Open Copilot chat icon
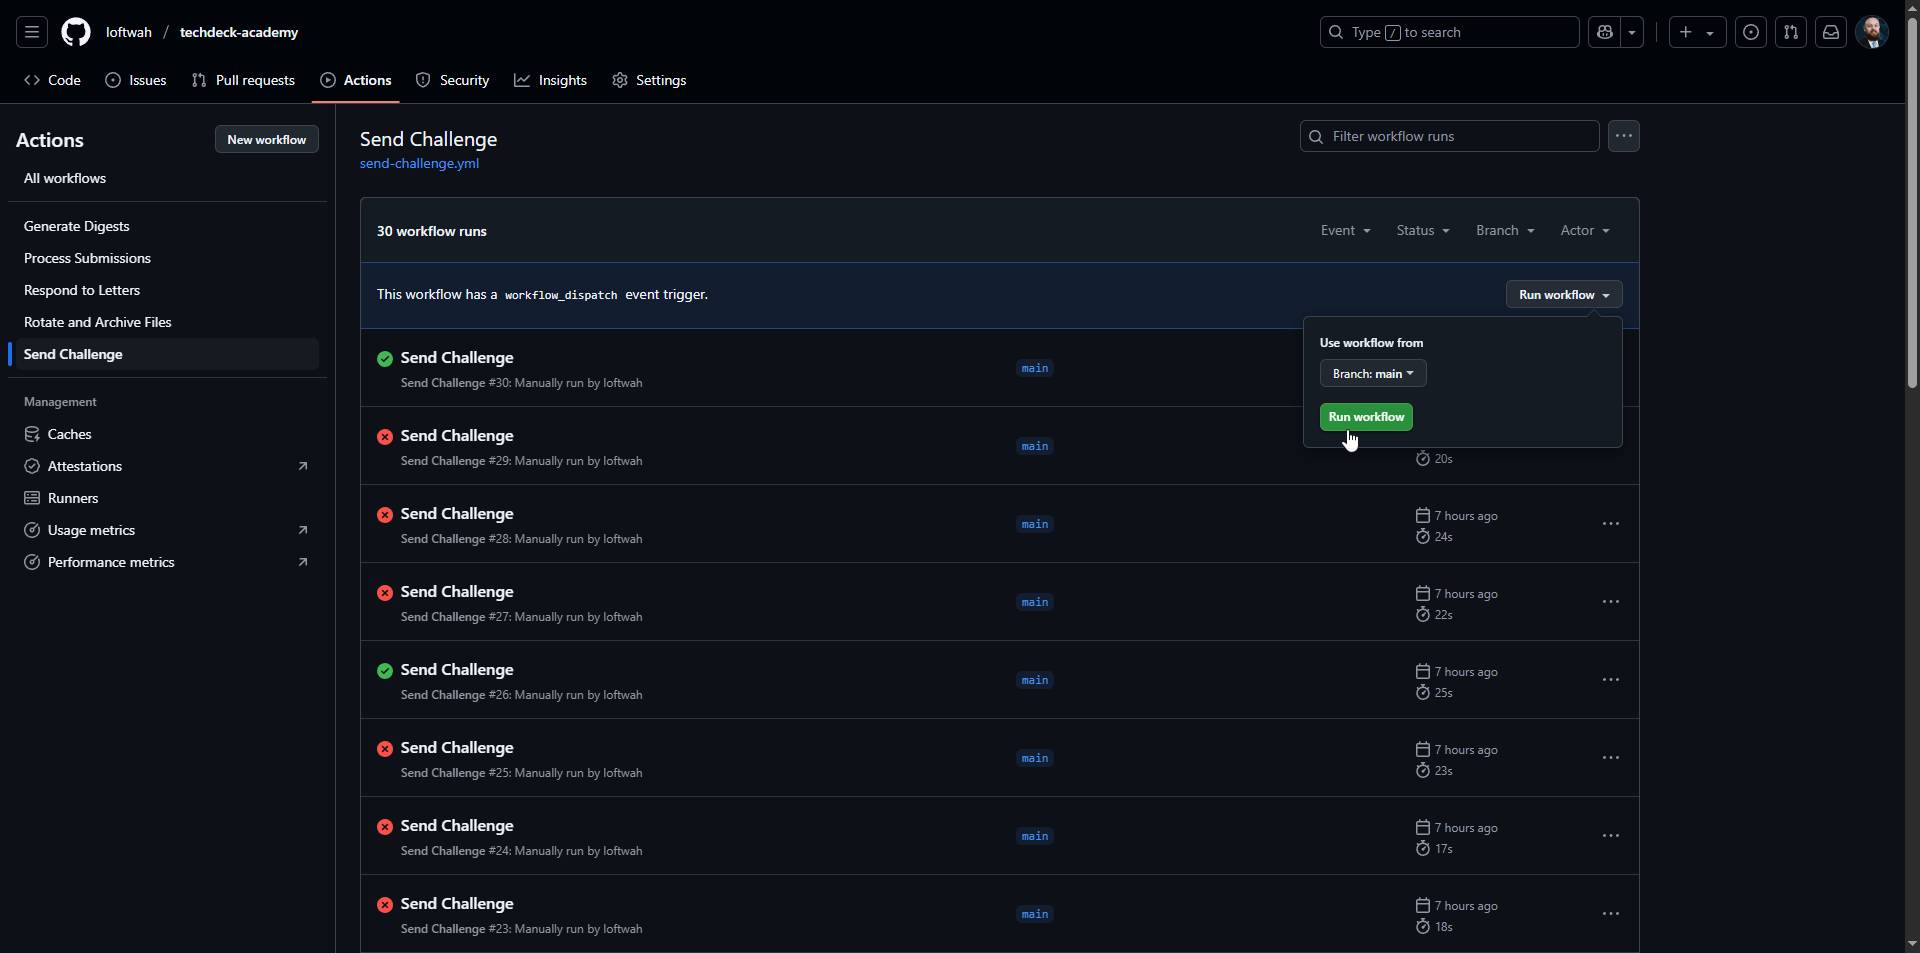The height and width of the screenshot is (953, 1920). (x=1605, y=32)
